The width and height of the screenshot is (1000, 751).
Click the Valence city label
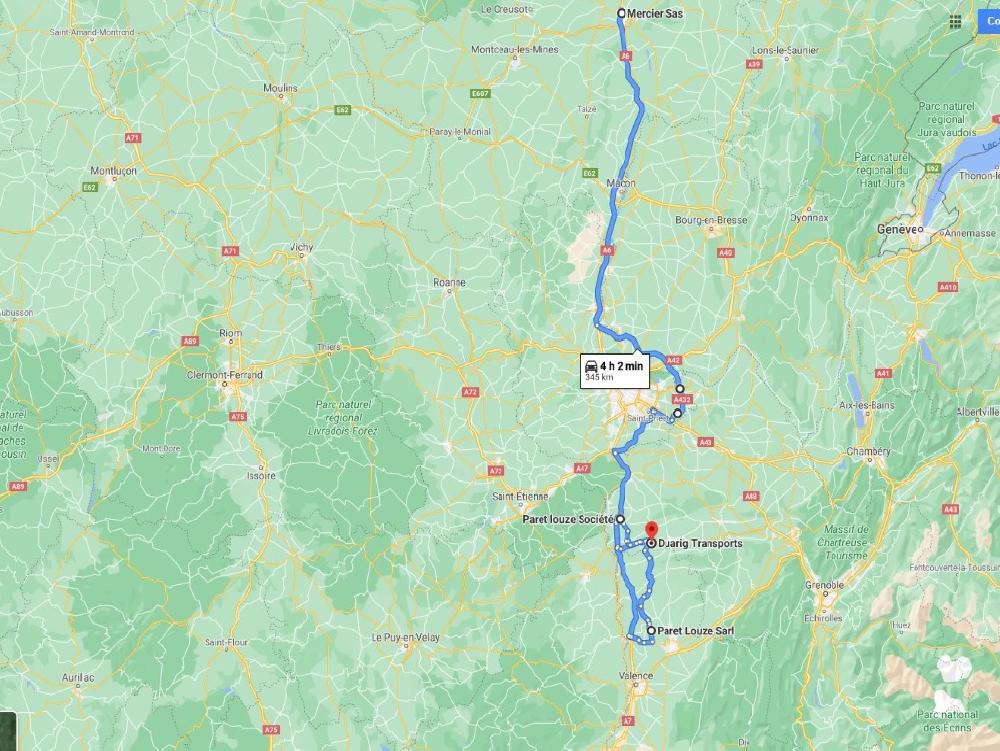[x=636, y=676]
